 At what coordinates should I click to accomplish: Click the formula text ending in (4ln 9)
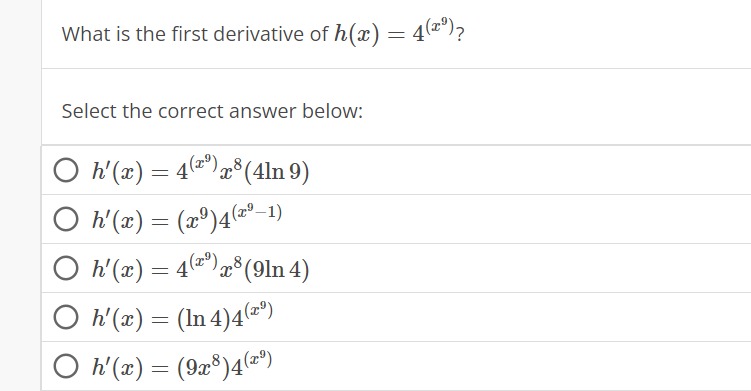tap(201, 170)
